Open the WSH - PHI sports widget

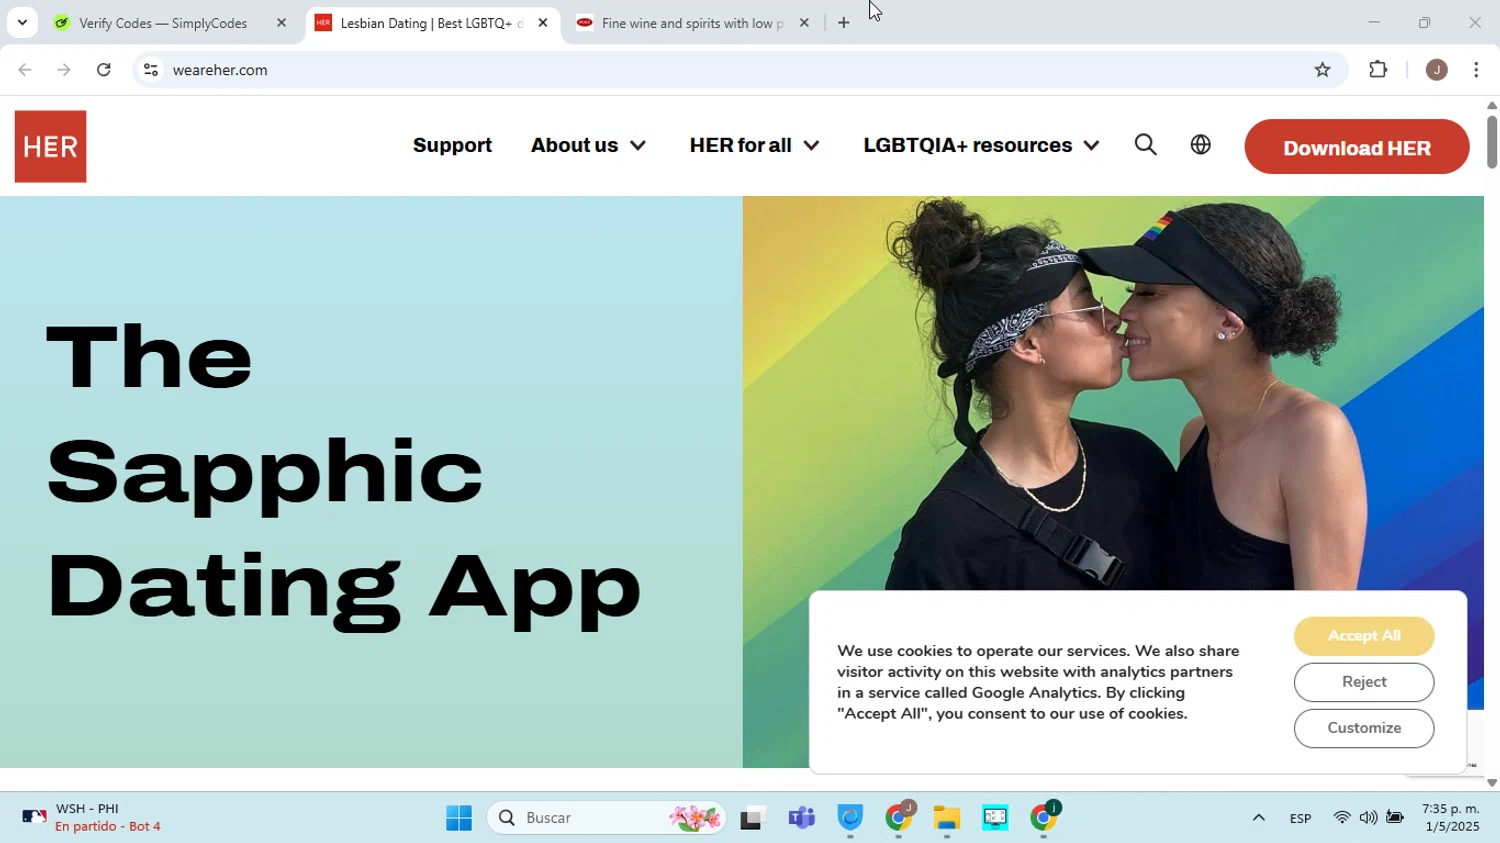tap(91, 818)
